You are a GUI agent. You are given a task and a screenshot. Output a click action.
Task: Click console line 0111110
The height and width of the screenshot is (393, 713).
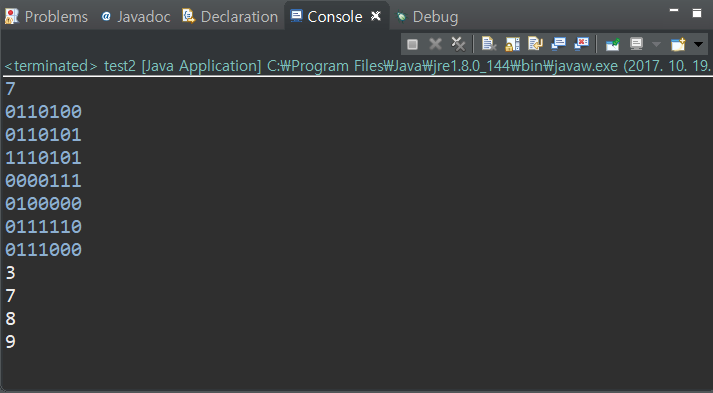tap(43, 227)
